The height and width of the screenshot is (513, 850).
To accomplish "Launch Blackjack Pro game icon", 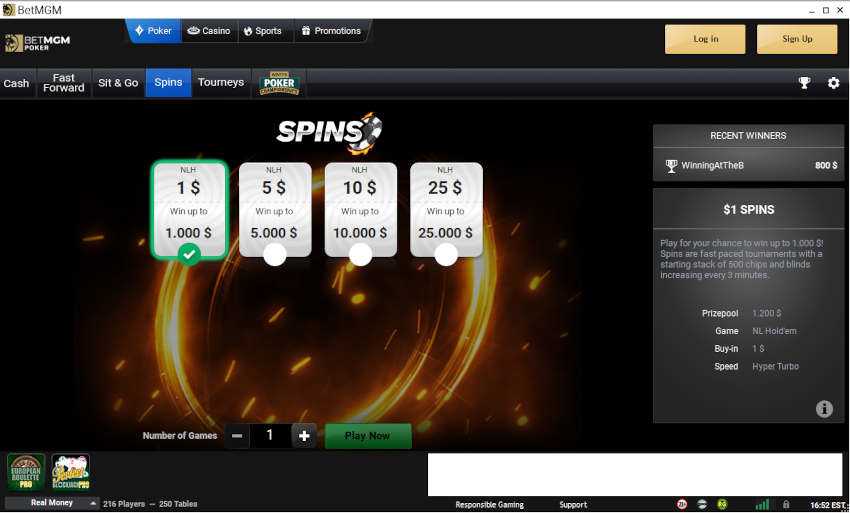I will click(70, 472).
